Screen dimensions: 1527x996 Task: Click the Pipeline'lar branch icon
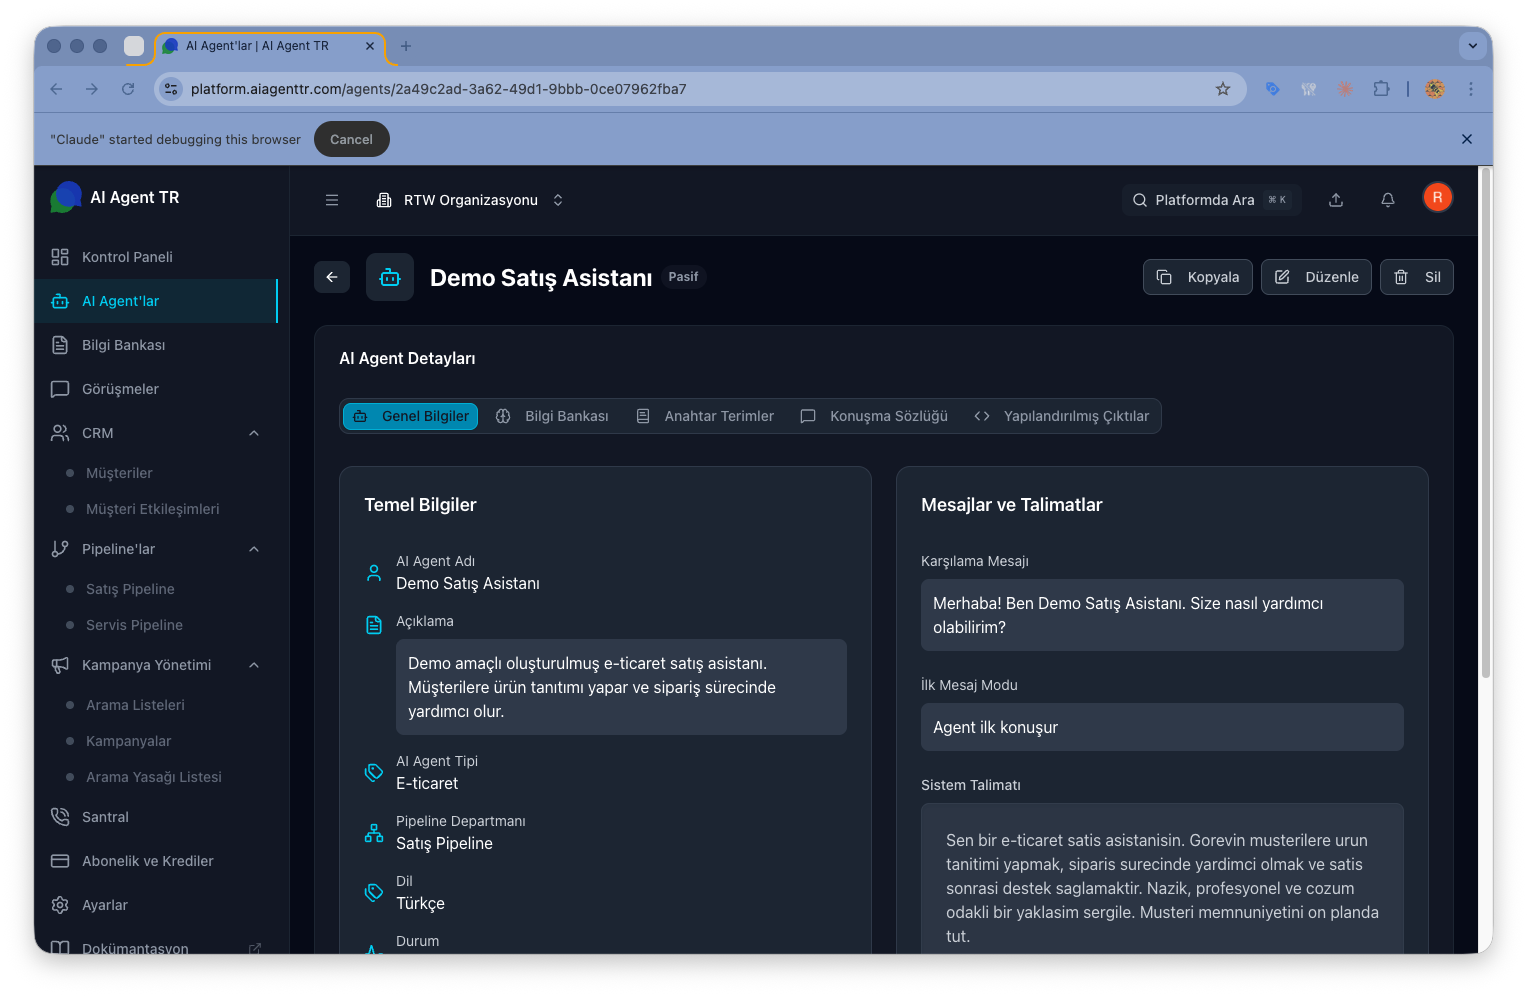pyautogui.click(x=60, y=549)
